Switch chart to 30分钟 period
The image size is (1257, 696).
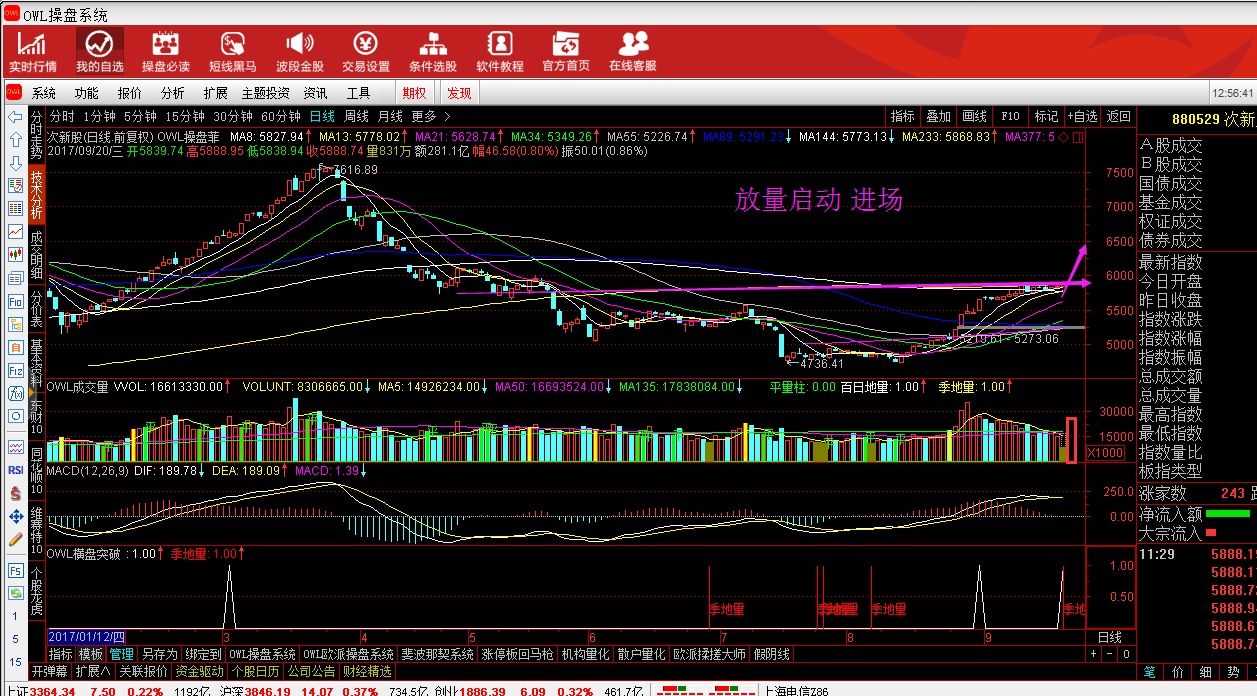[234, 116]
